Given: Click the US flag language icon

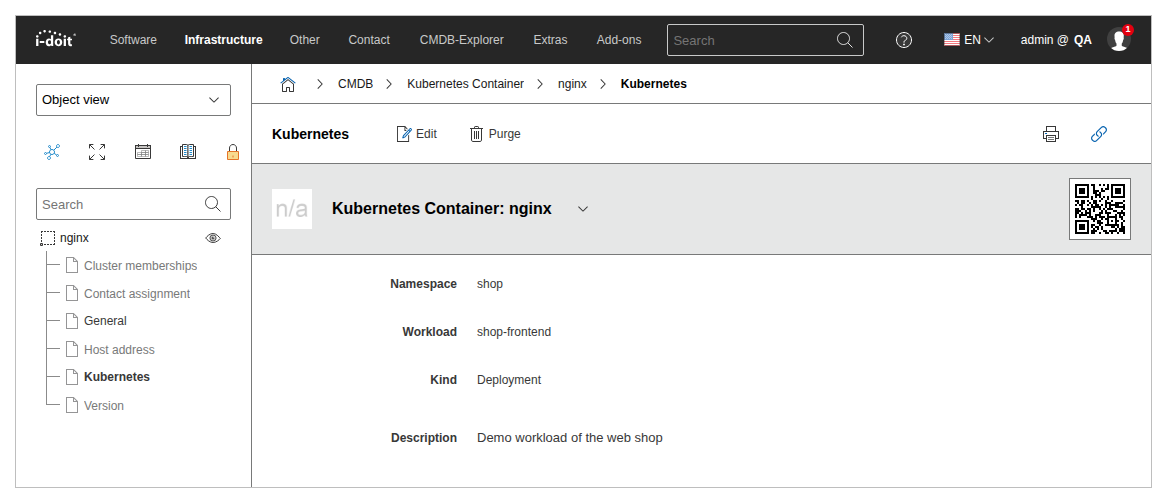Looking at the screenshot, I should 951,40.
